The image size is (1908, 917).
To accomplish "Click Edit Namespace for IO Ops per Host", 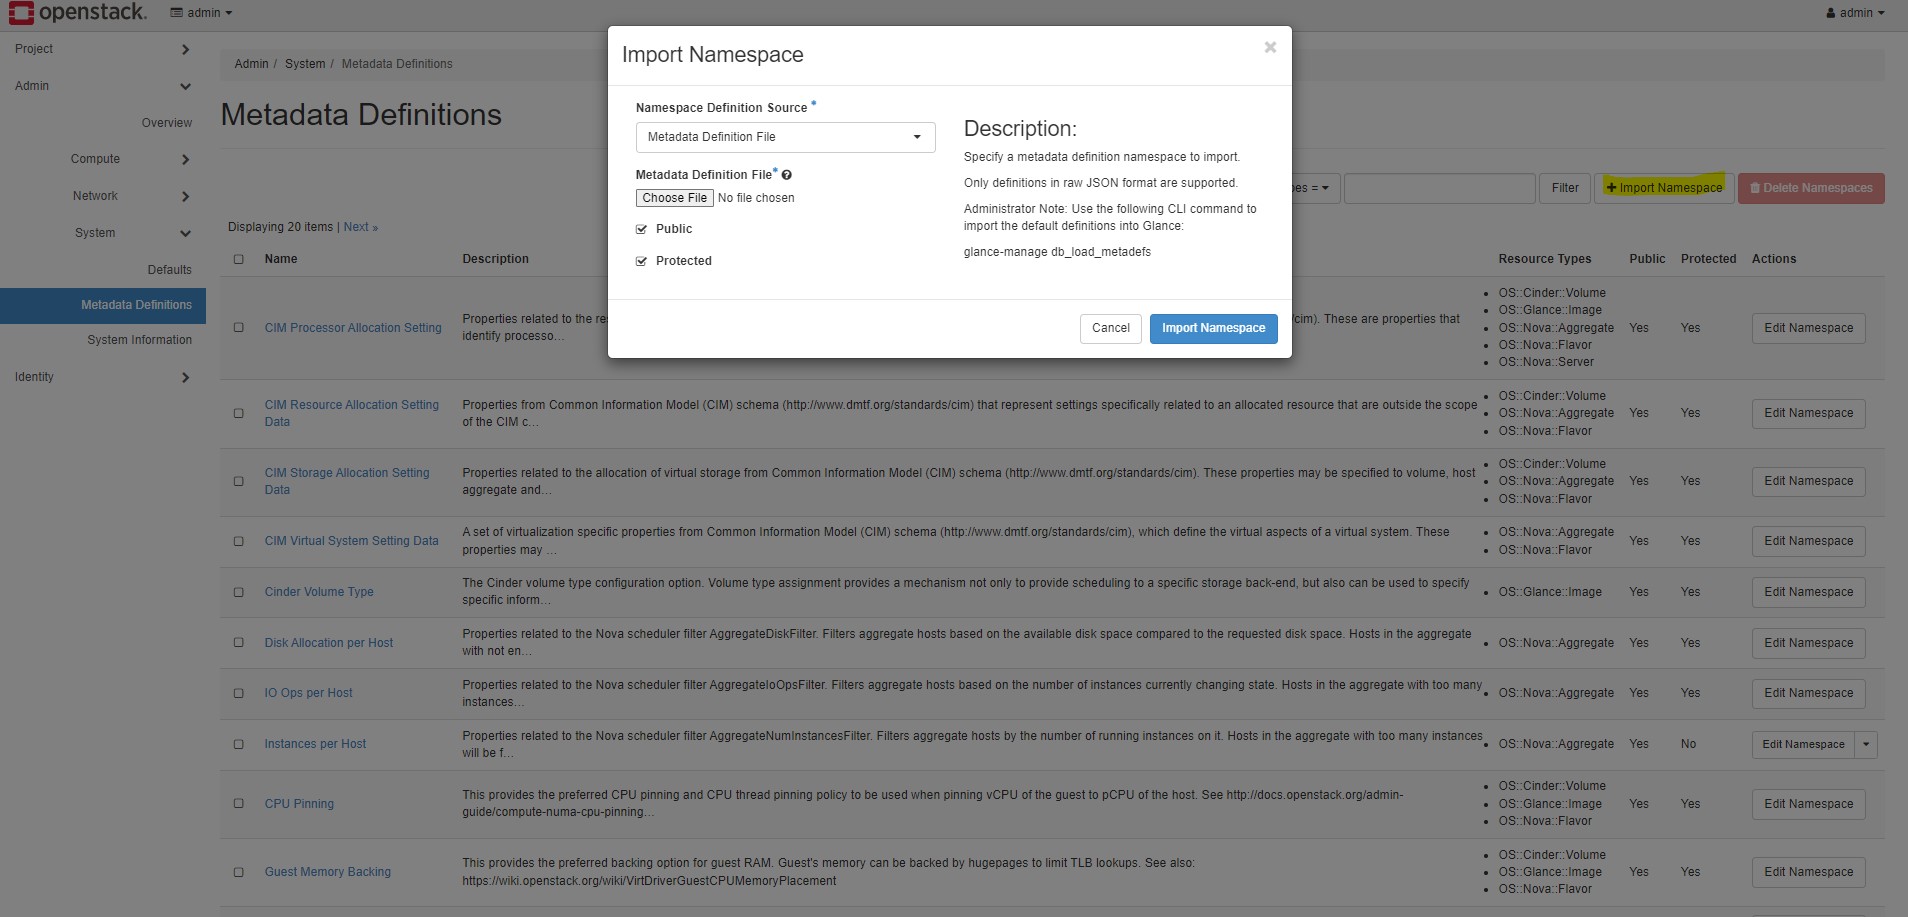I will point(1809,693).
